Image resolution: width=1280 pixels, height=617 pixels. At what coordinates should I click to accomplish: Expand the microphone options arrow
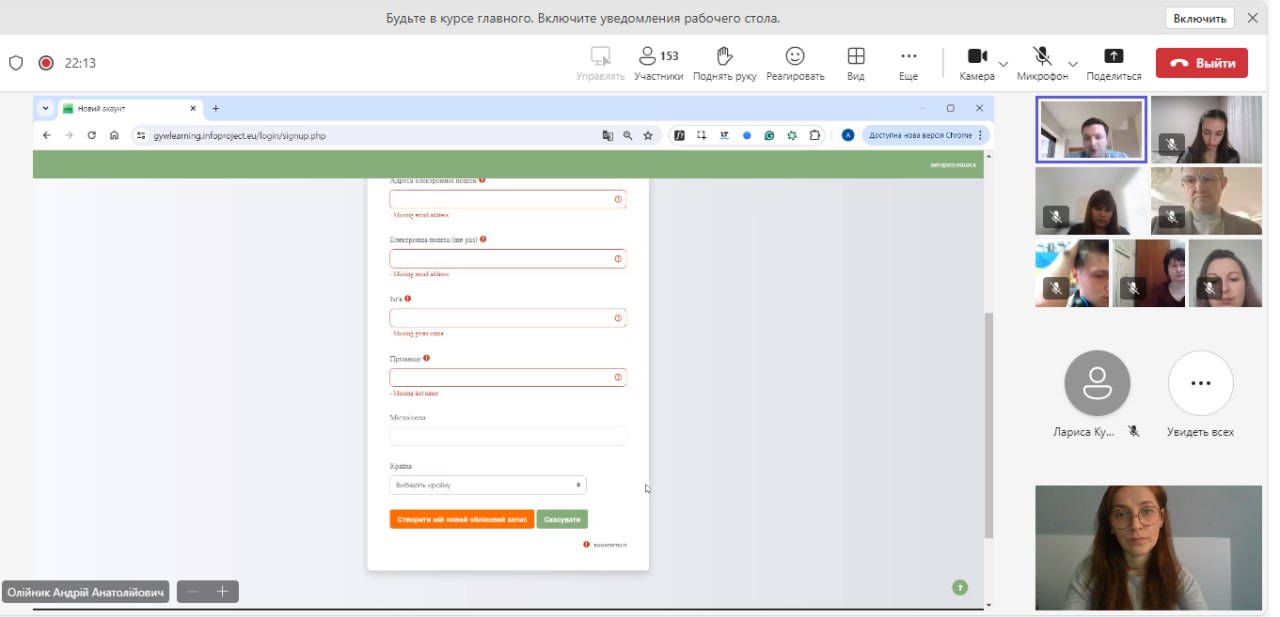coord(1073,63)
